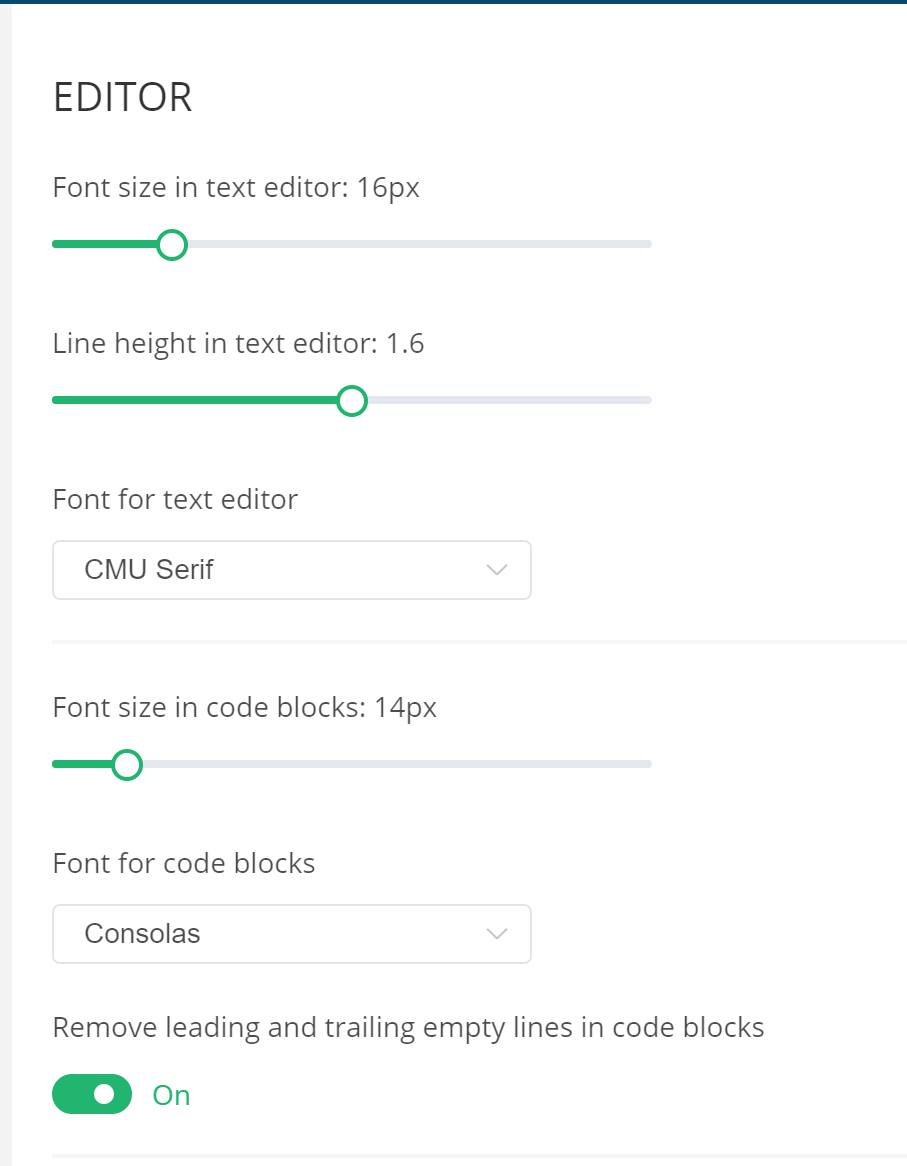Open the chevron on the CMU Serif dropdown

coord(496,569)
